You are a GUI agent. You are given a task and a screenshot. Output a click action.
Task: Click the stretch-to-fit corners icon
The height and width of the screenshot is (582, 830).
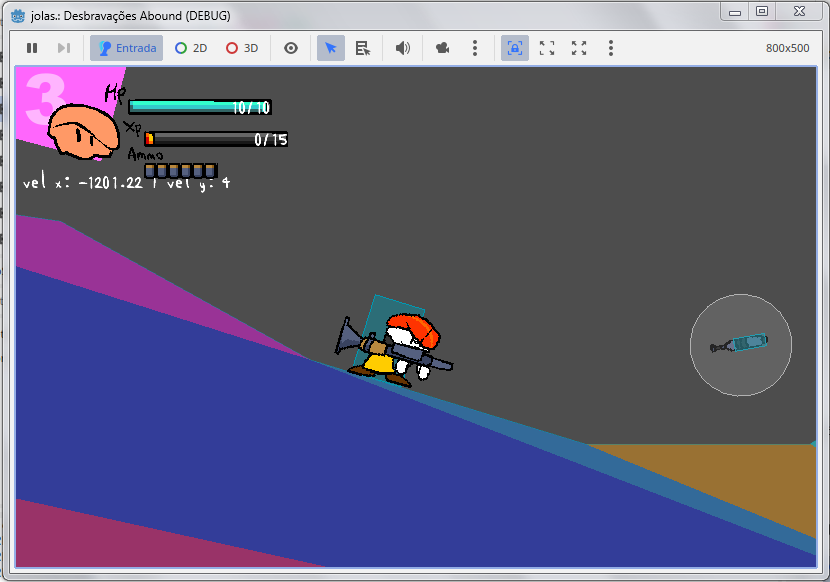tap(547, 48)
